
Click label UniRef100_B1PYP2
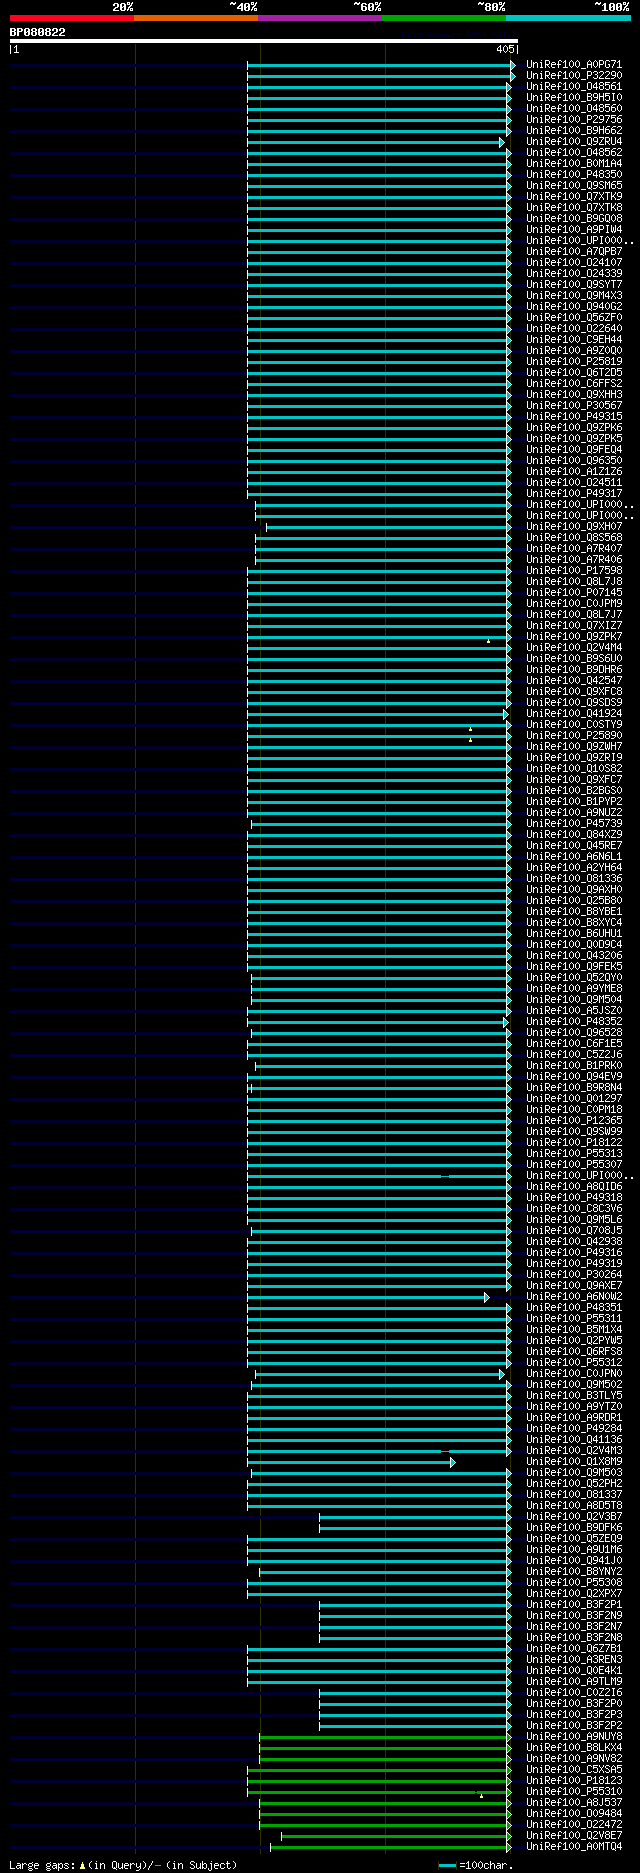574,802
